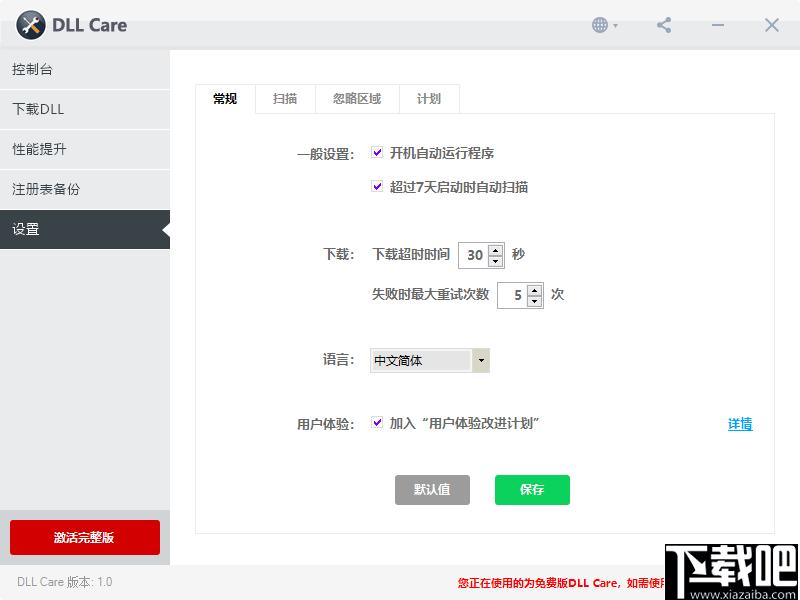Image resolution: width=800 pixels, height=600 pixels.
Task: Select the 设置 sidebar item
Action: click(85, 230)
